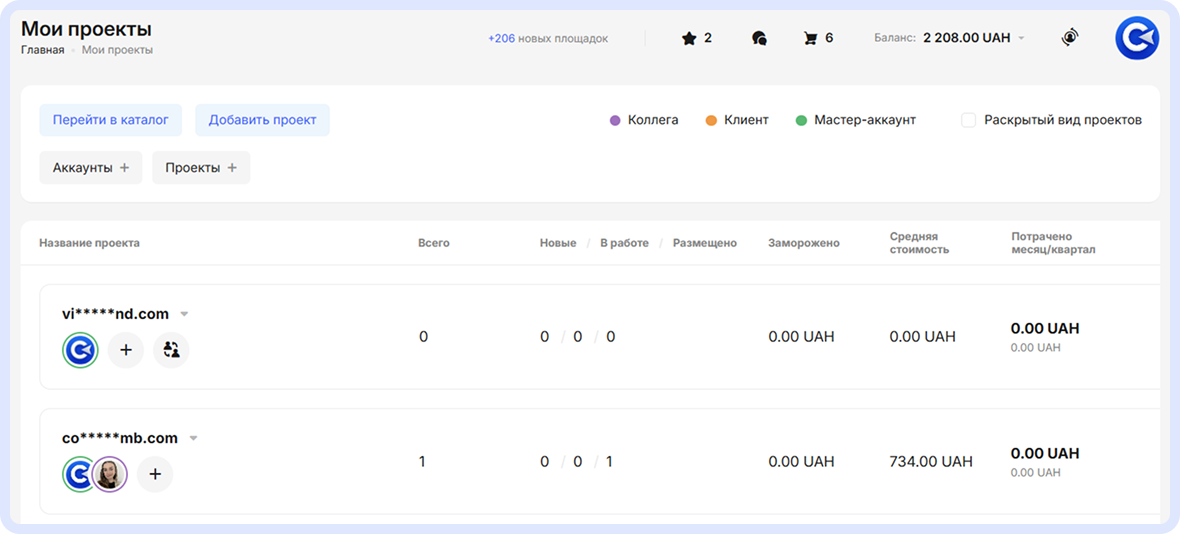
Task: Open the "+206 новых площадок" link
Action: coord(547,38)
